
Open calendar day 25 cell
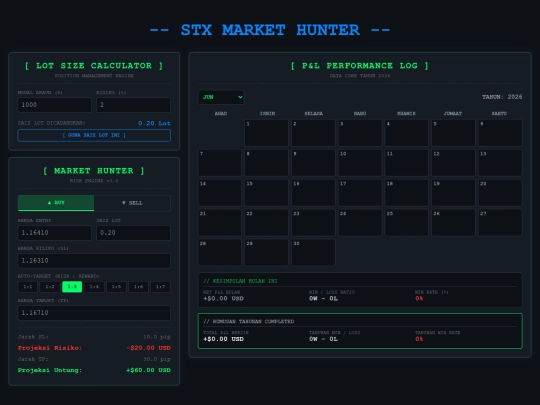[407, 223]
